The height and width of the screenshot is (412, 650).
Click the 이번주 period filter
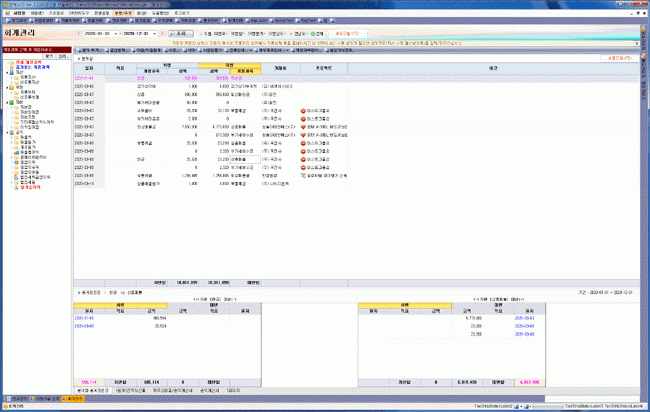tap(220, 34)
